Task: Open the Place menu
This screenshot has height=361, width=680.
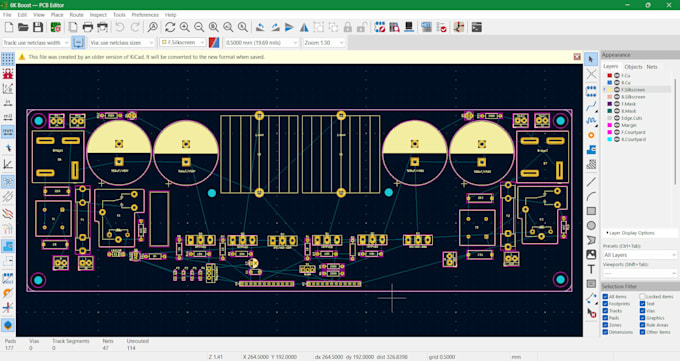Action: 57,15
